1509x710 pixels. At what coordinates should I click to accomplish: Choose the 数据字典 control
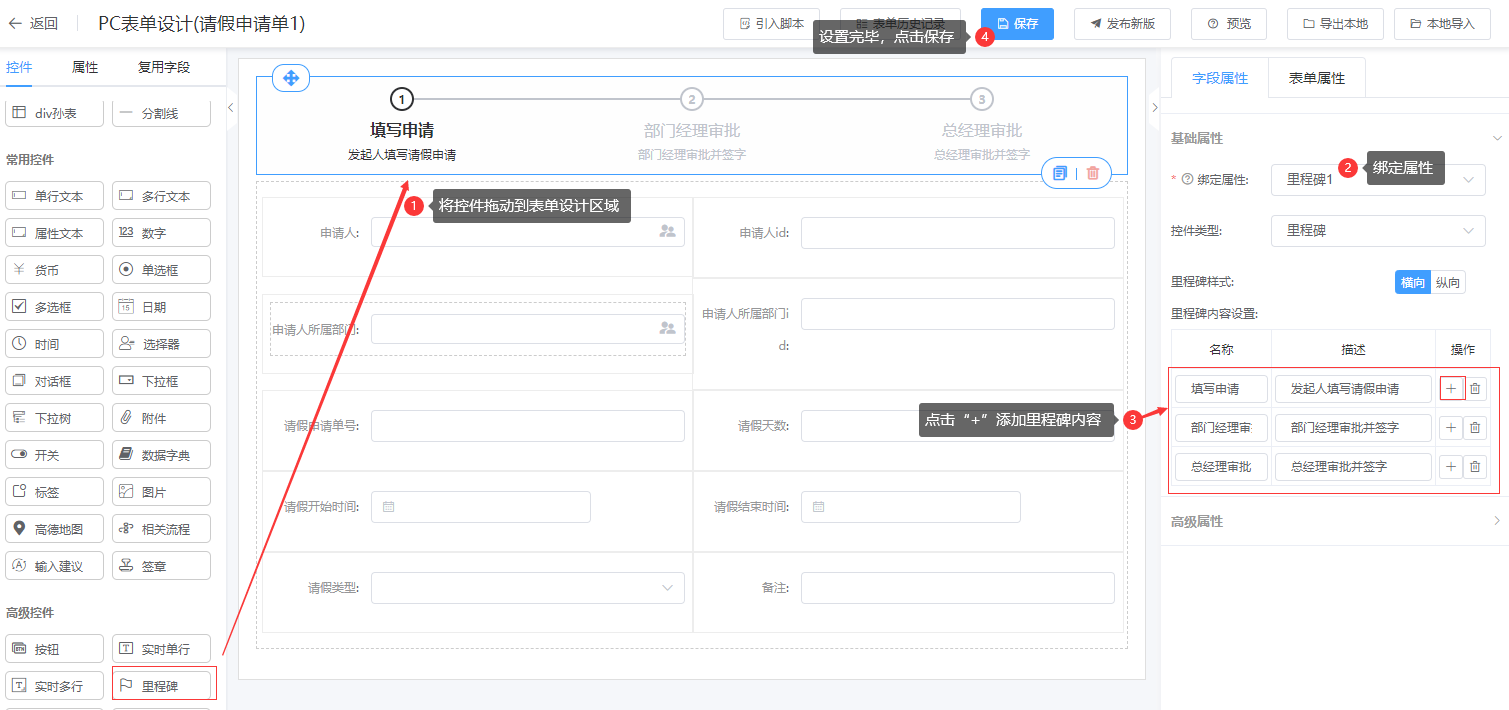pos(161,455)
